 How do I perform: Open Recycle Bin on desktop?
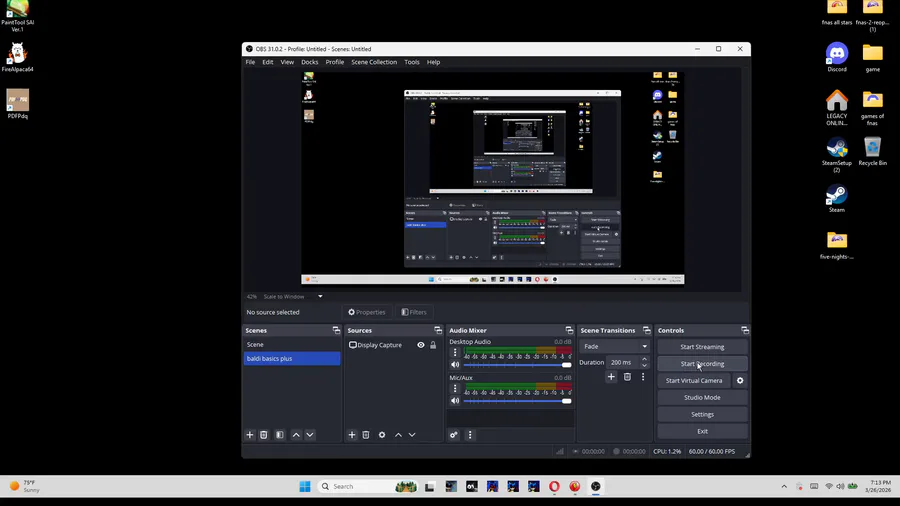pyautogui.click(x=872, y=151)
